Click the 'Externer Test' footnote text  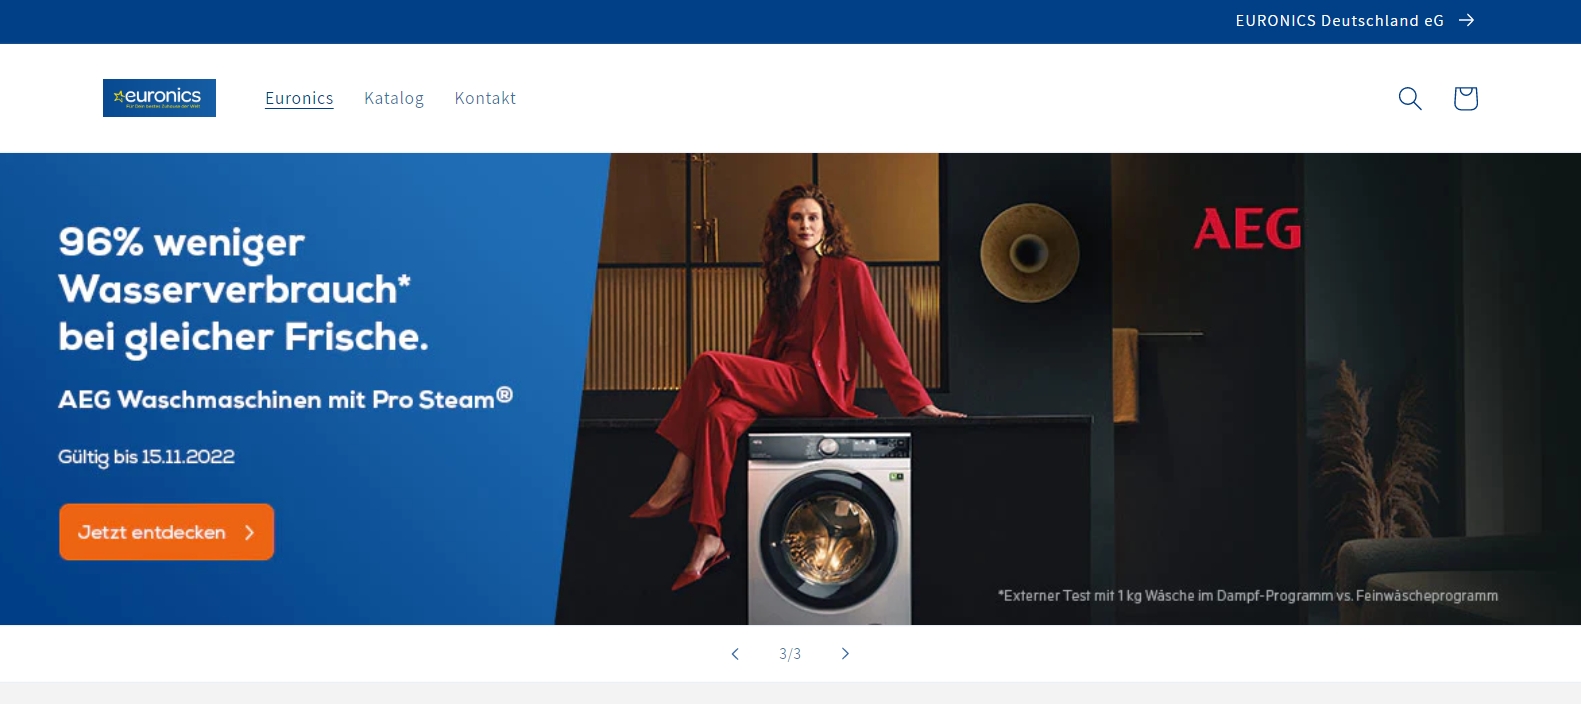point(1248,596)
